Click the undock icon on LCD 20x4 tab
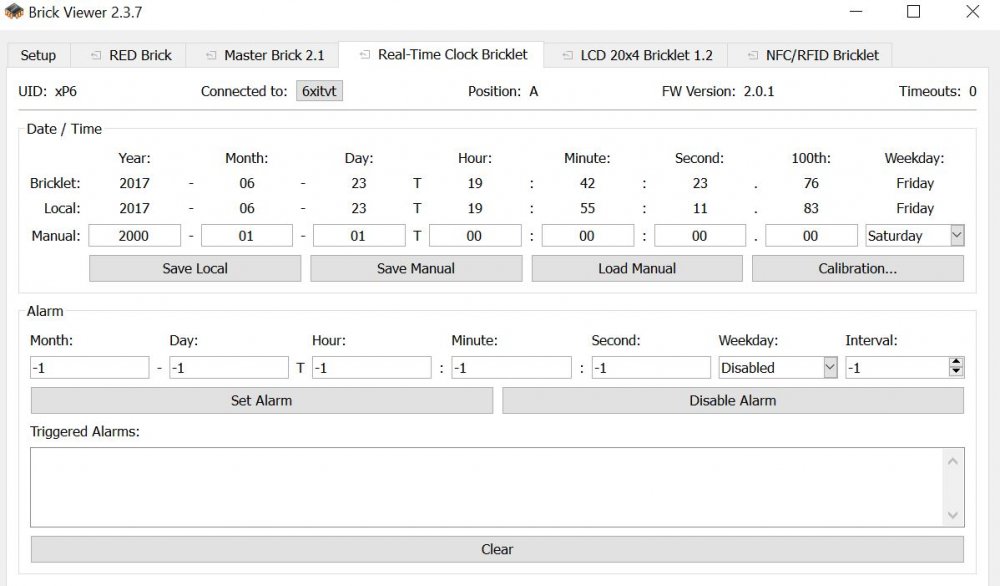This screenshot has height=586, width=1000. tap(567, 56)
